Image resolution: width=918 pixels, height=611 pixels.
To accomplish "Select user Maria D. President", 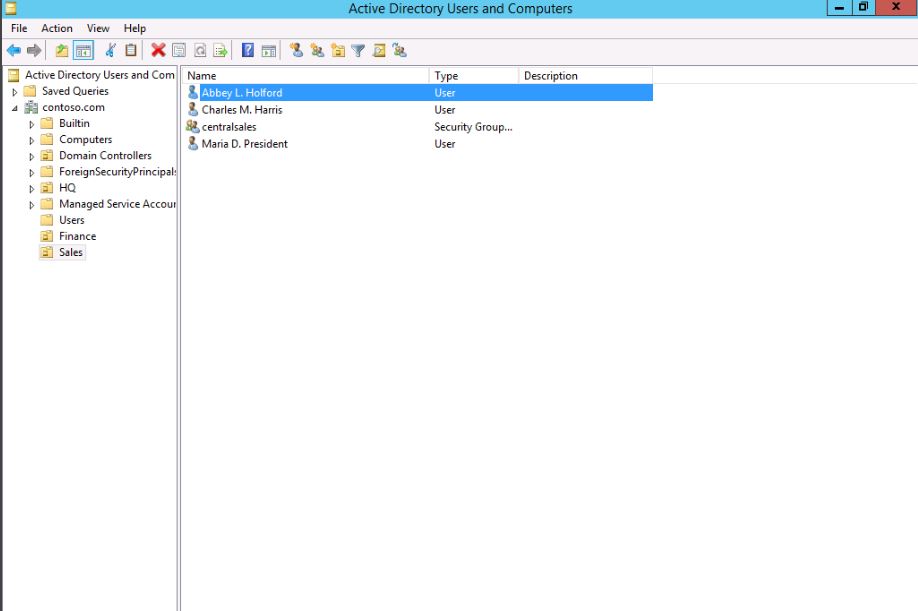I will (245, 143).
